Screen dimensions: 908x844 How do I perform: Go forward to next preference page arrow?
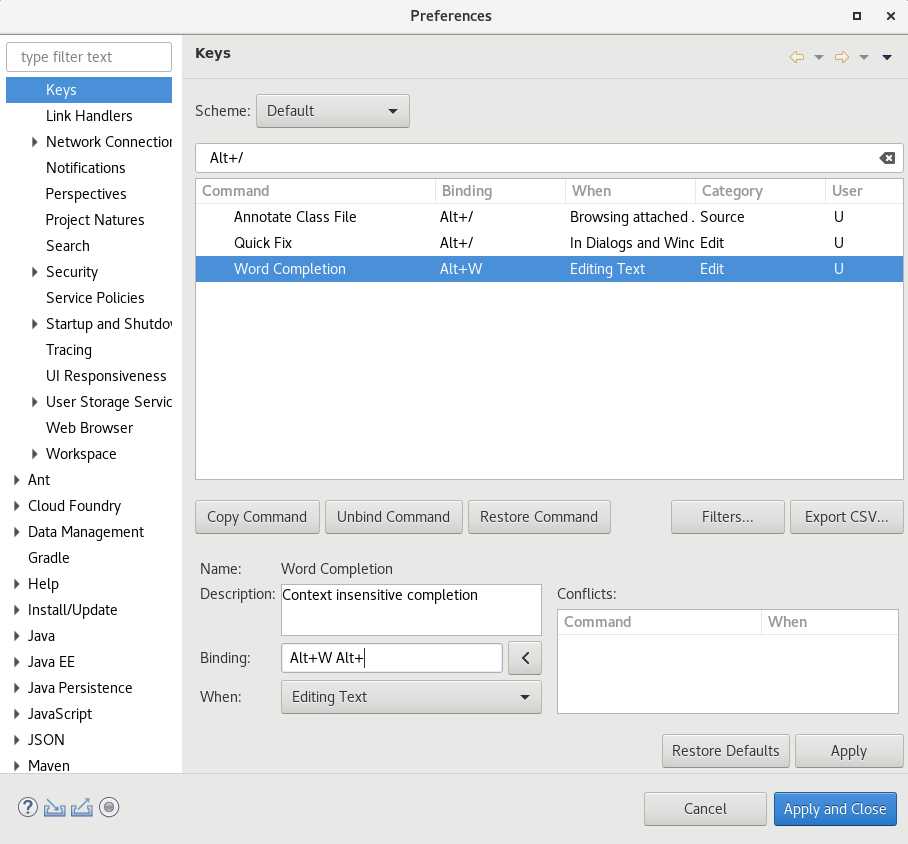tap(841, 57)
